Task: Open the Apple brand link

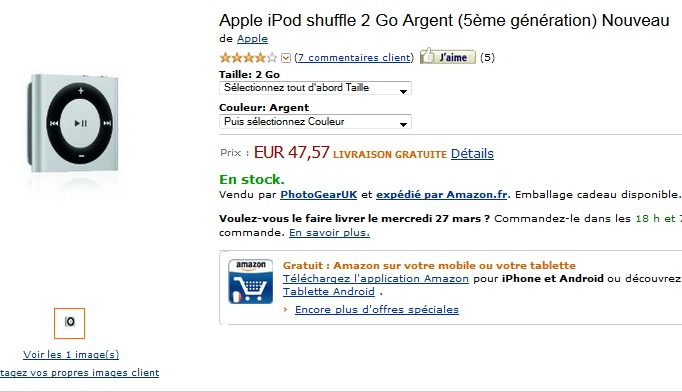Action: (252, 39)
